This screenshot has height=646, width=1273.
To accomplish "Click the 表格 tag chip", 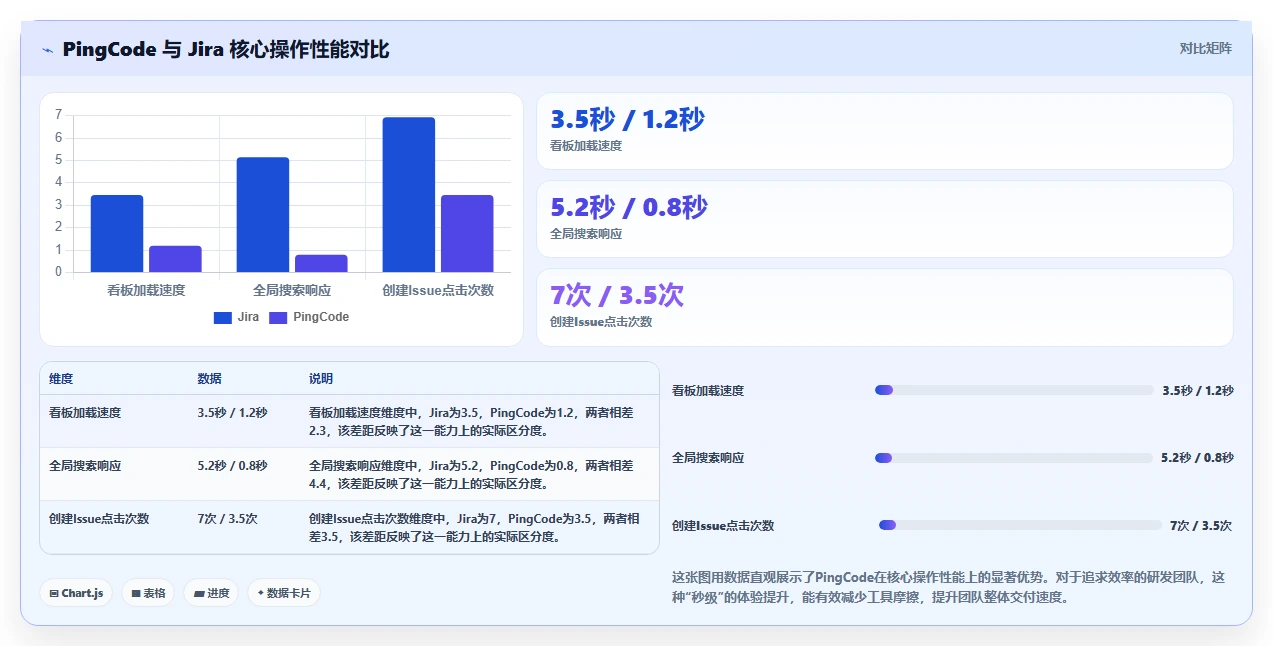I will click(148, 593).
